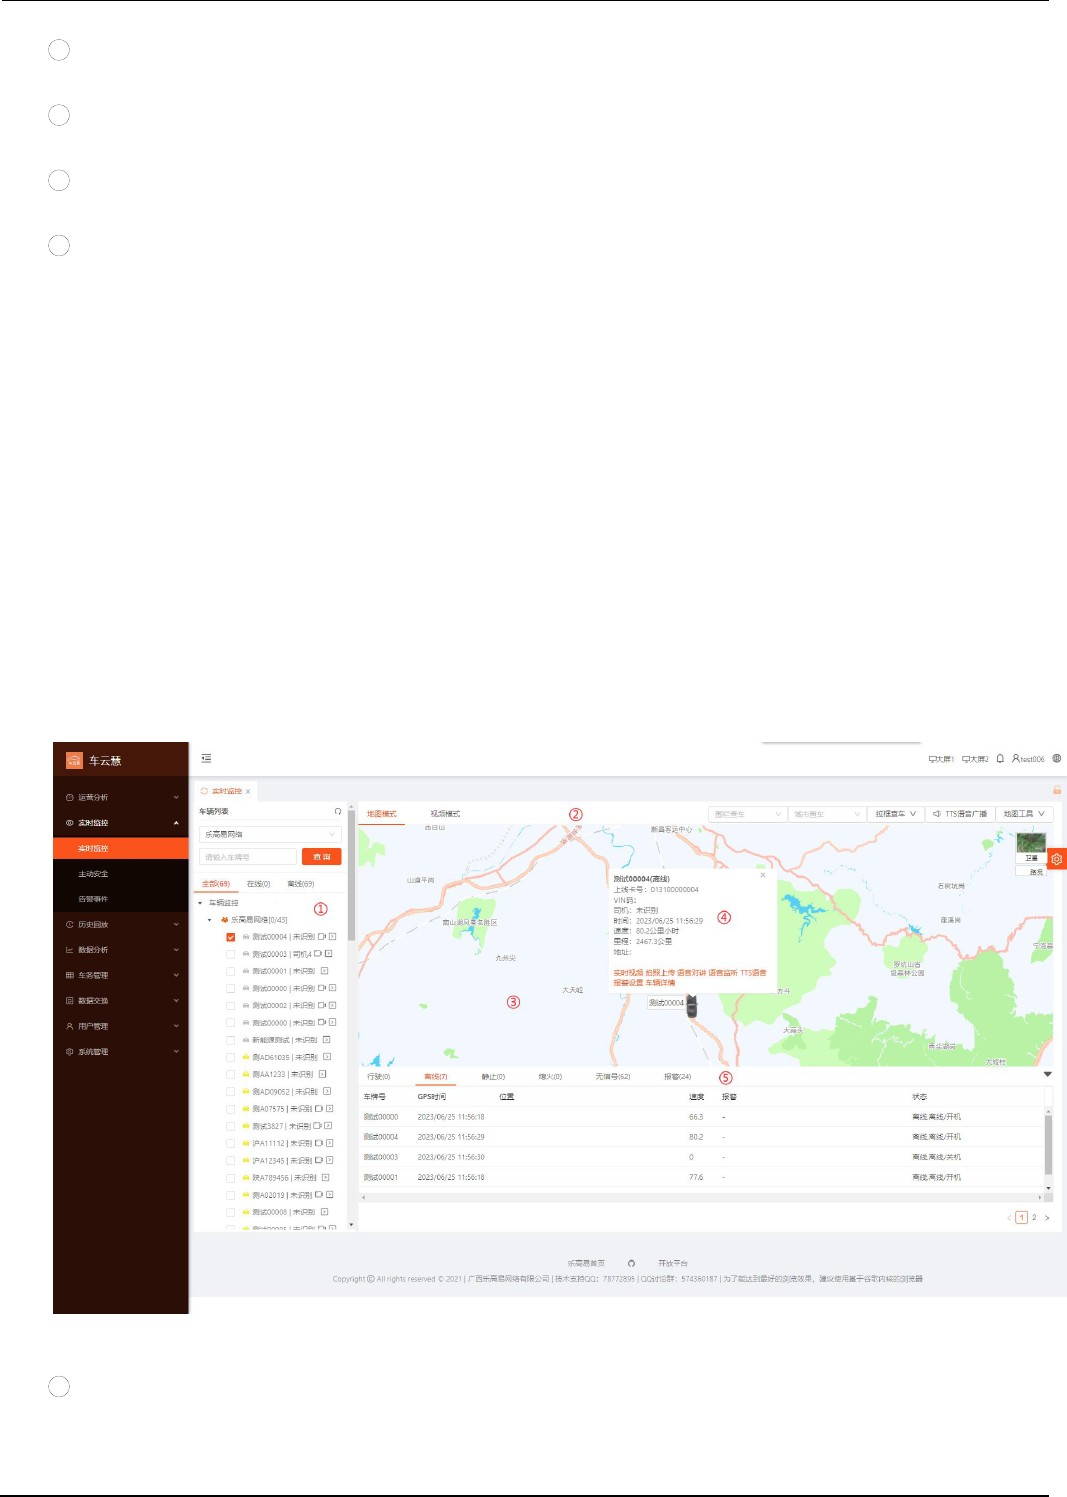The width and height of the screenshot is (1067, 1497).
Task: Switch to the 视频模式 tab
Action: pyautogui.click(x=445, y=814)
